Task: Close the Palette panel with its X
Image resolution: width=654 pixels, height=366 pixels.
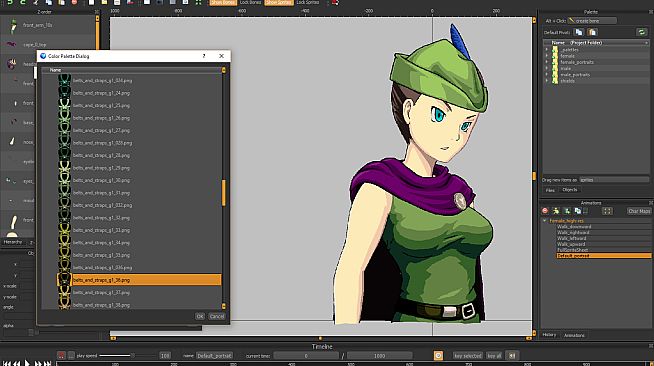Action: [651, 12]
